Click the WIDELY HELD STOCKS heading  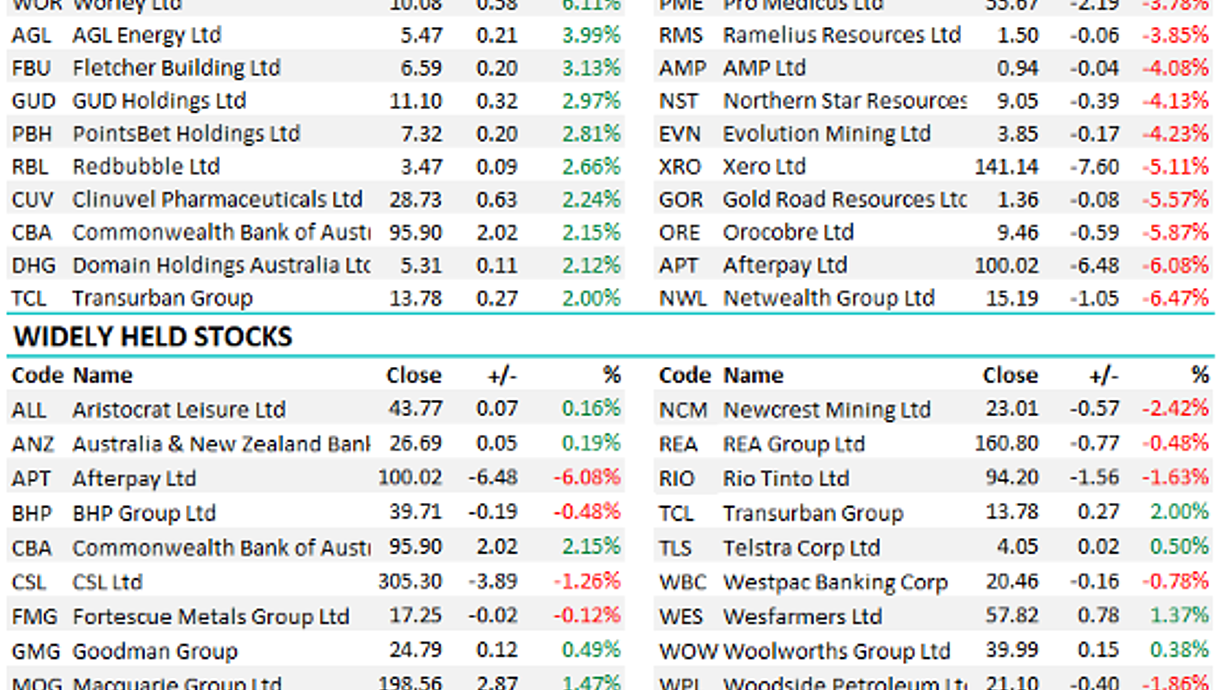pyautogui.click(x=152, y=336)
